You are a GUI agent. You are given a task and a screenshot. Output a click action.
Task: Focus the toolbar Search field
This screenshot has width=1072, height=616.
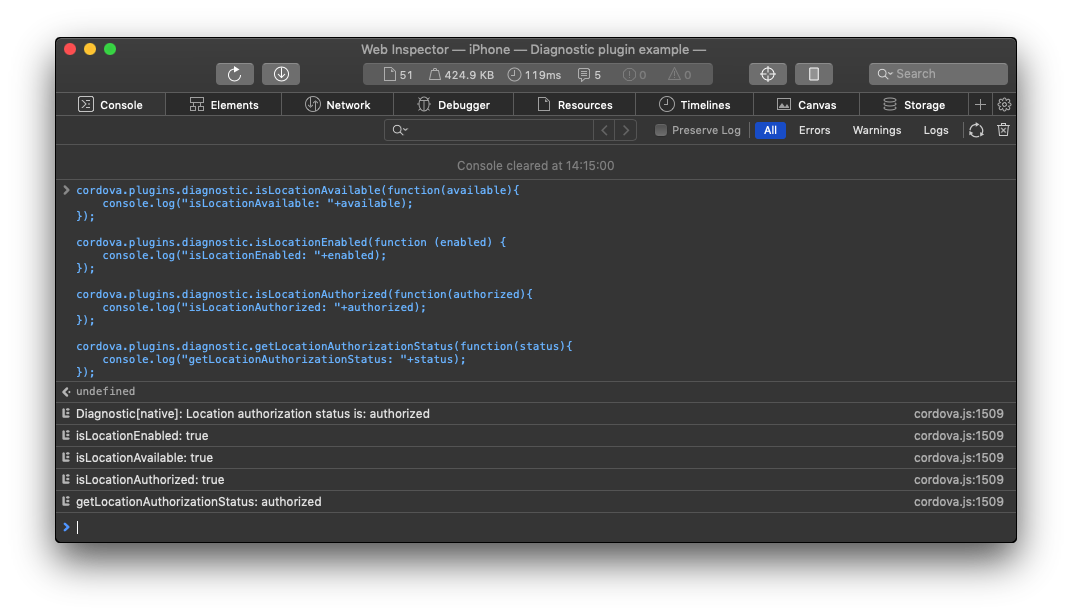[x=938, y=74]
